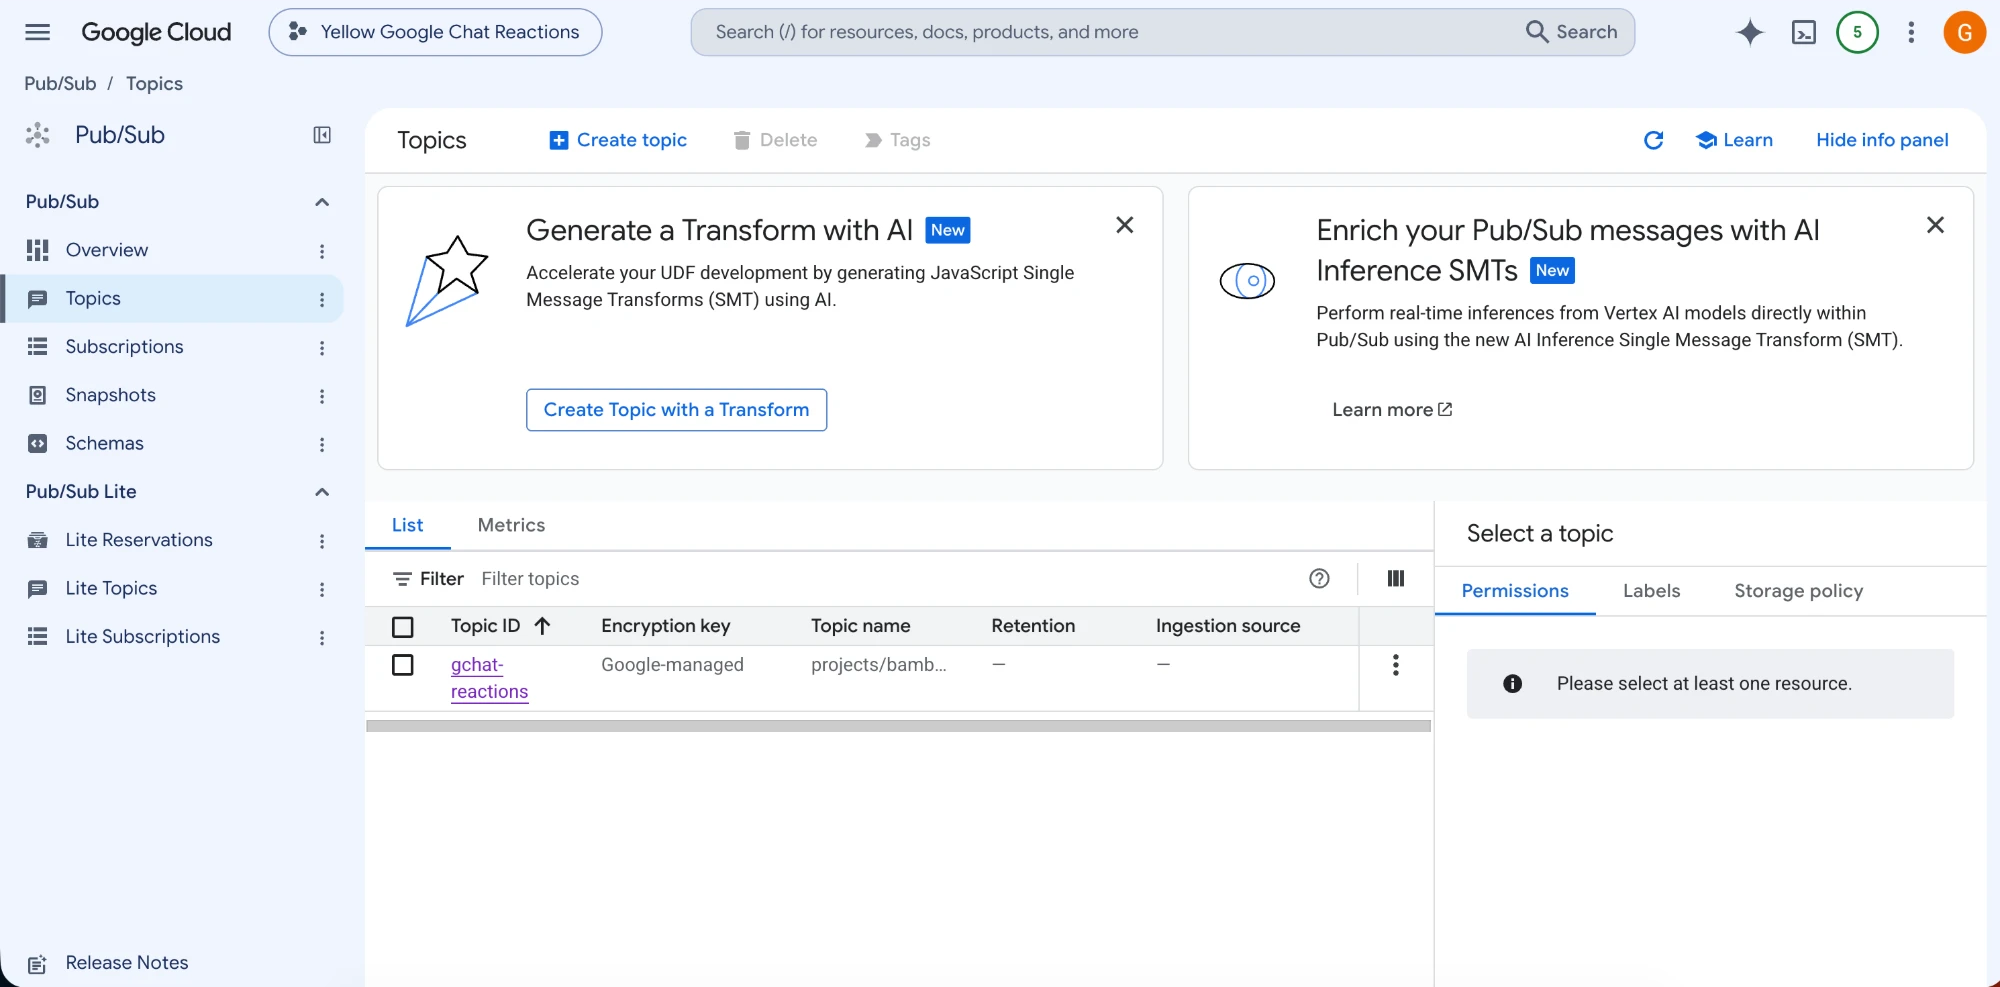Open more options next to Overview
This screenshot has height=987, width=2000.
pyautogui.click(x=322, y=251)
